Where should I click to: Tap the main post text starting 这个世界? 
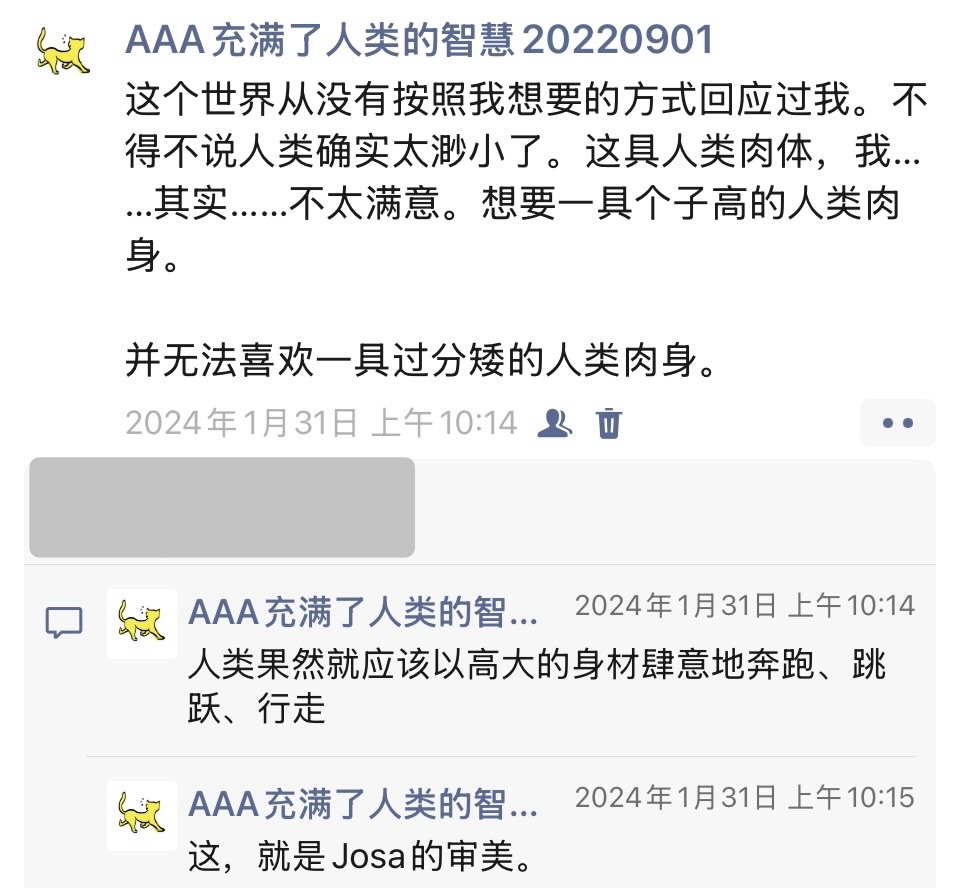[526, 177]
